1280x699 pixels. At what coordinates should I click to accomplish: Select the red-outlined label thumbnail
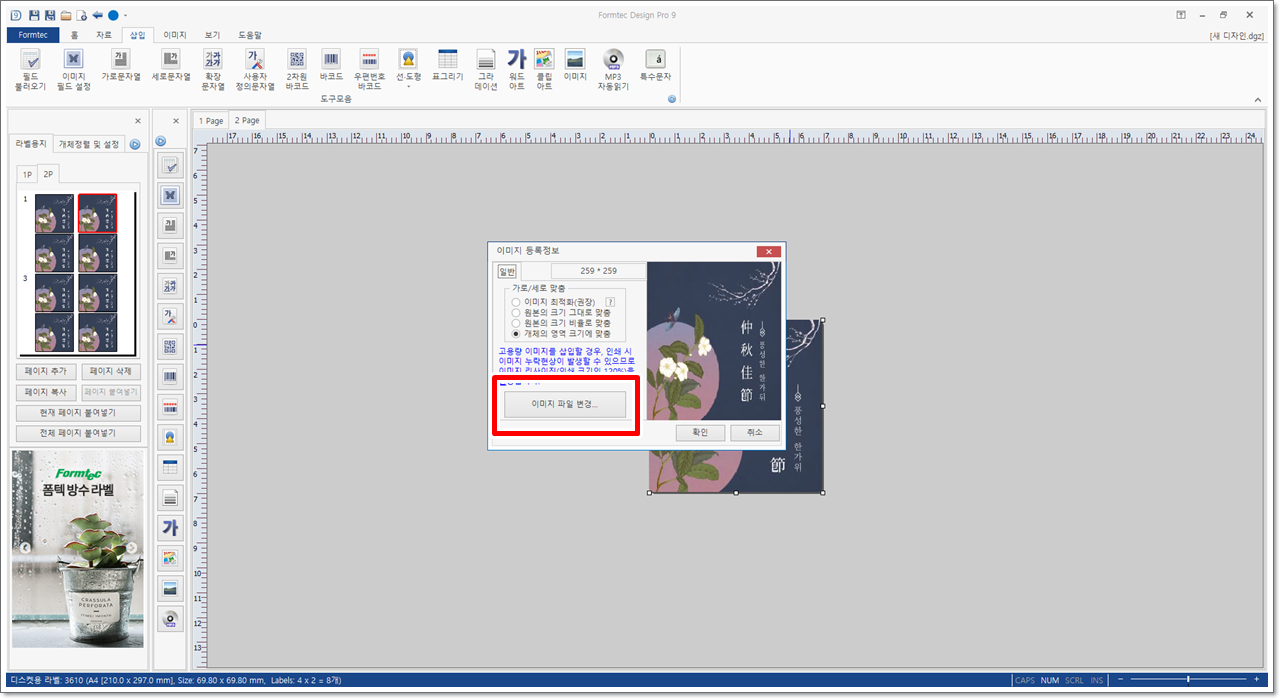coord(98,214)
